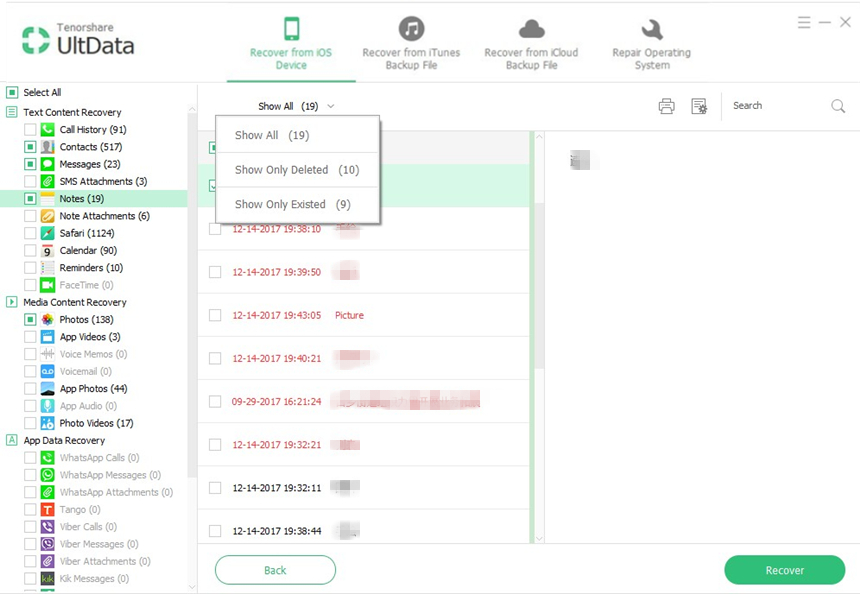Enable the Calendar (90) checkbox
The image size is (860, 594).
[30, 251]
